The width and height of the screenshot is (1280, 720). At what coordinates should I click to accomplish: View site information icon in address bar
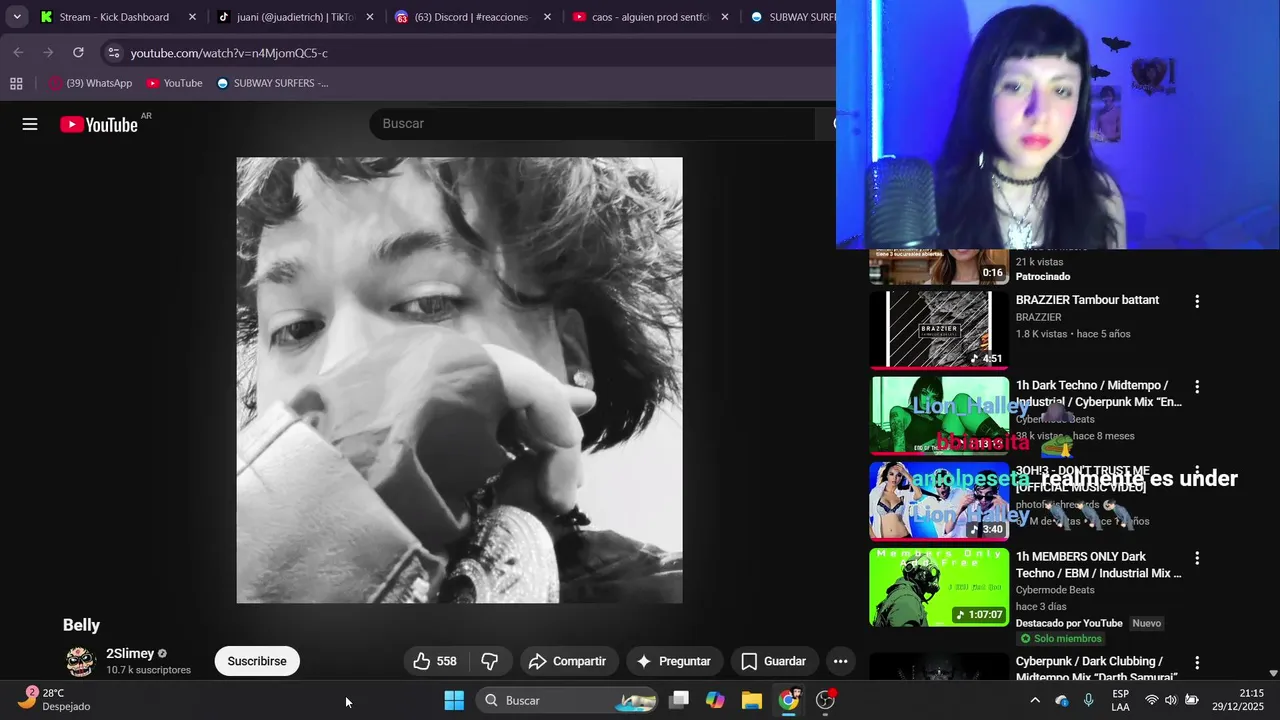113,52
